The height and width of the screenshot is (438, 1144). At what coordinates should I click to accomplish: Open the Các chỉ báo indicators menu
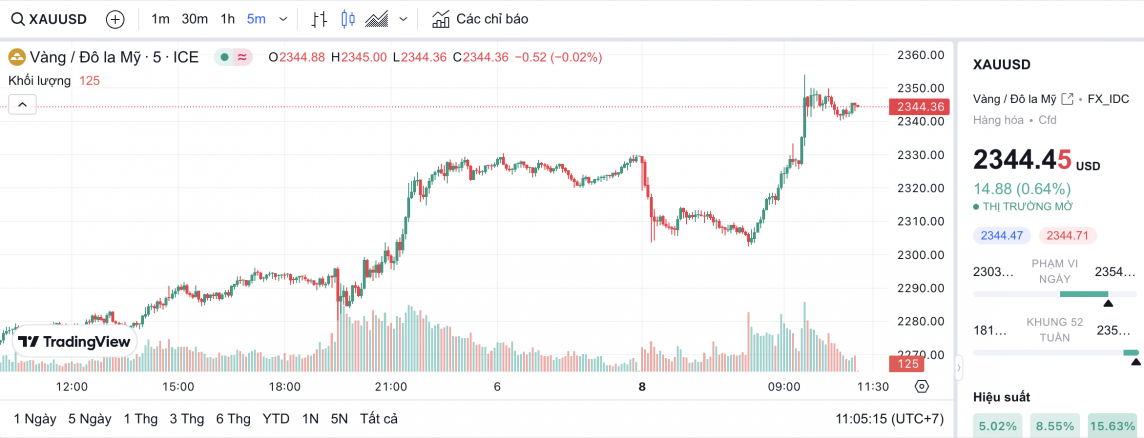click(x=480, y=19)
